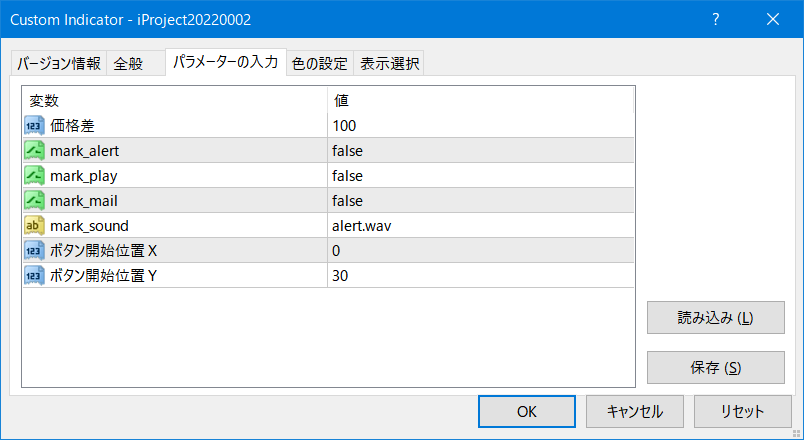Screen dimensions: 804x440
Task: Select the mark_alert variable name
Action: pyautogui.click(x=85, y=151)
